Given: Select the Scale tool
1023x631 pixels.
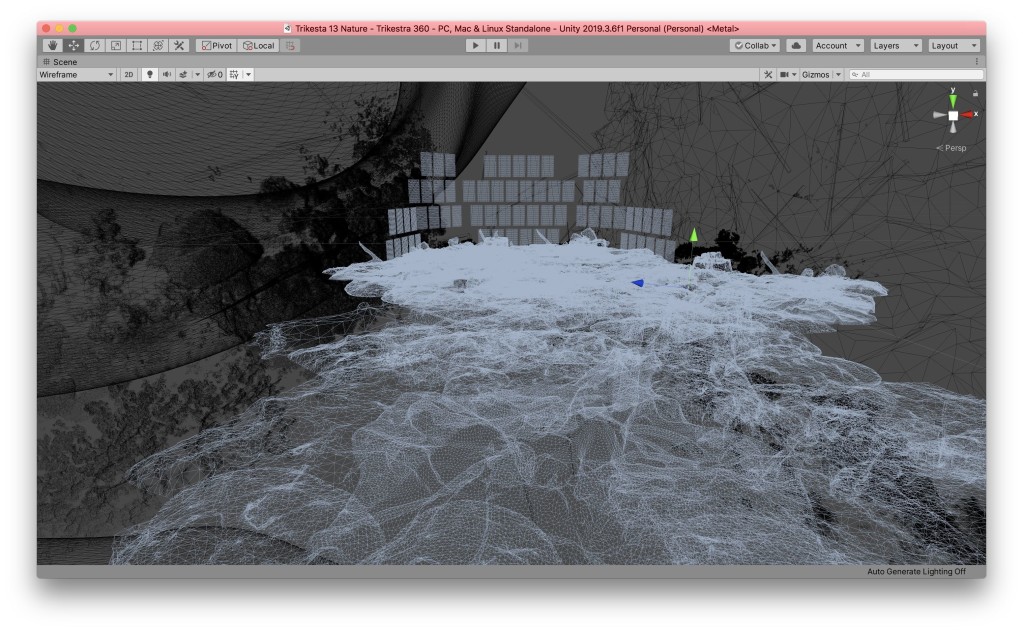Looking at the screenshot, I should [x=116, y=46].
